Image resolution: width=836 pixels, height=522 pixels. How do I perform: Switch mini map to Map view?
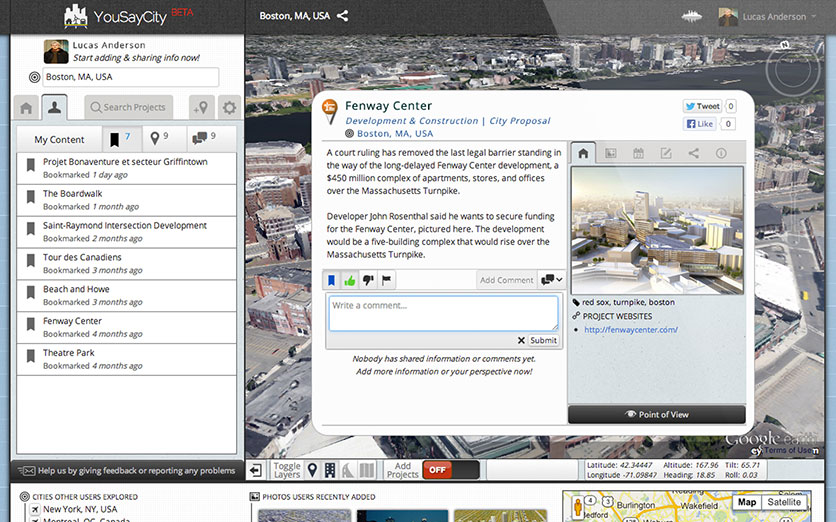click(x=747, y=502)
